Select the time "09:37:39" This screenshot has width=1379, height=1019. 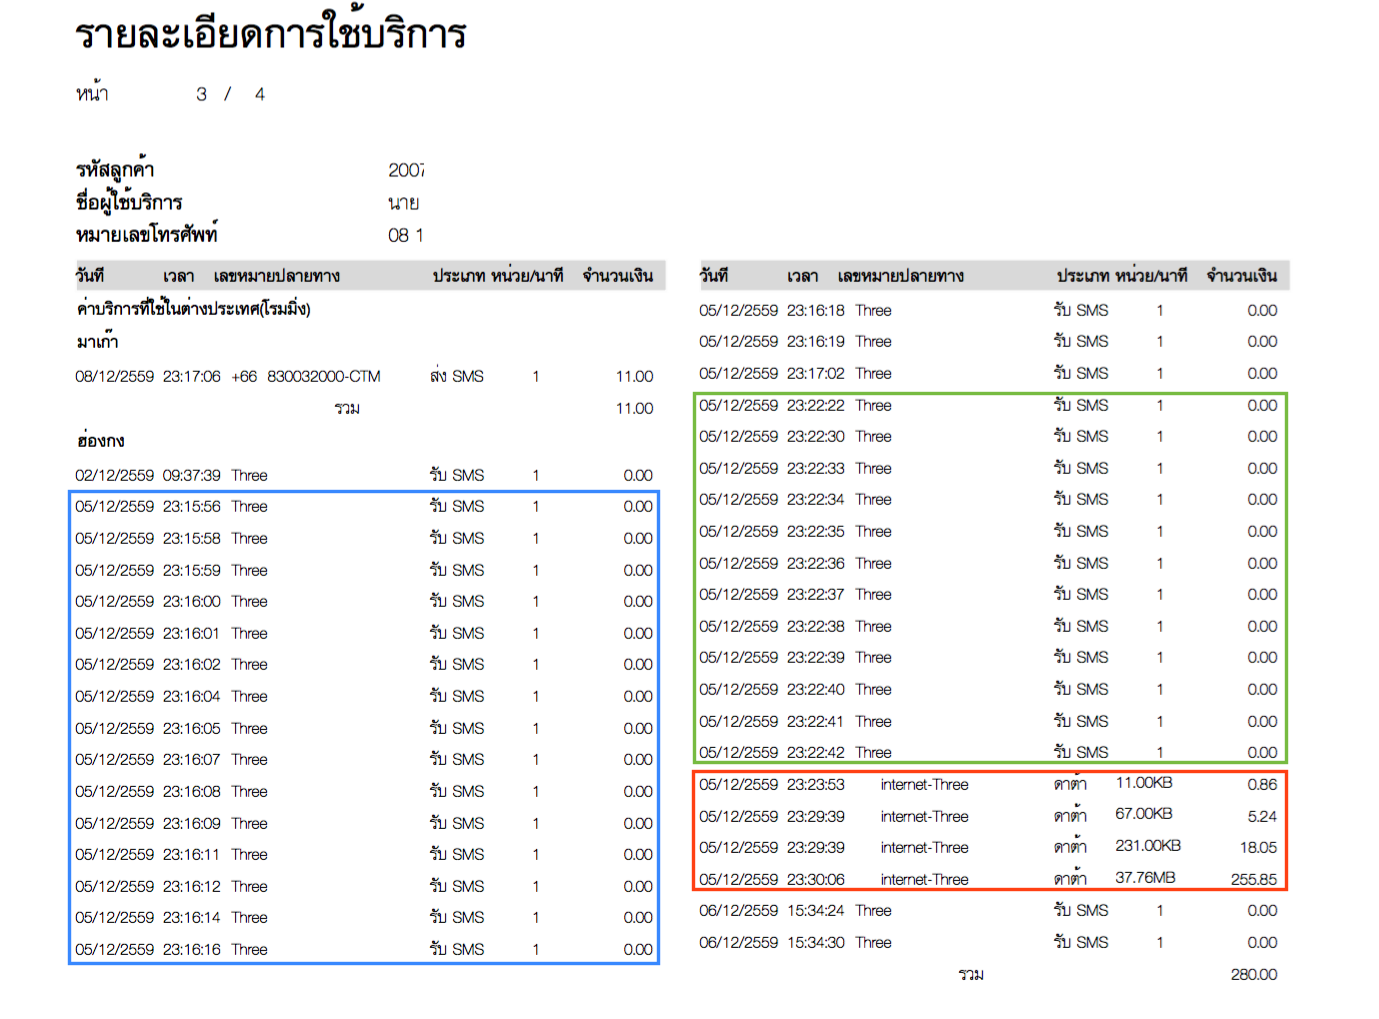click(x=192, y=476)
